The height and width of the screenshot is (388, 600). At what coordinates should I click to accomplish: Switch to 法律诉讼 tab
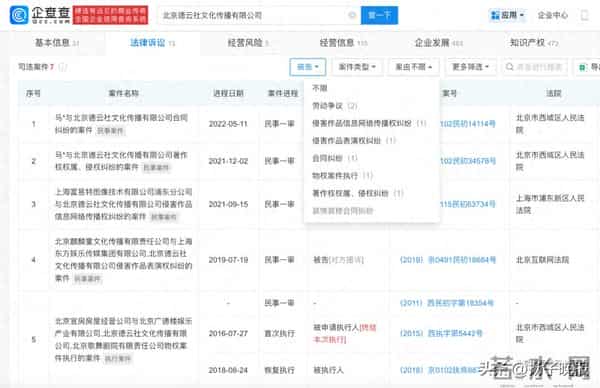click(x=152, y=43)
